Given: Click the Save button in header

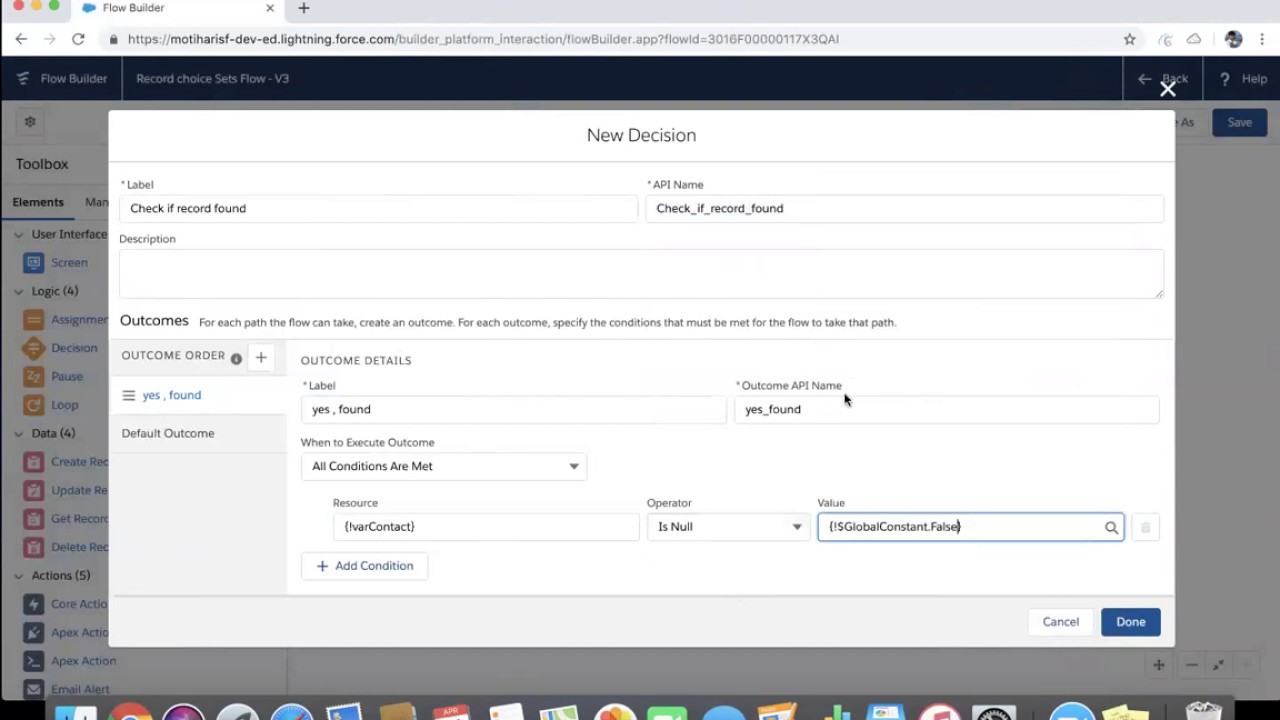Looking at the screenshot, I should click(1239, 122).
